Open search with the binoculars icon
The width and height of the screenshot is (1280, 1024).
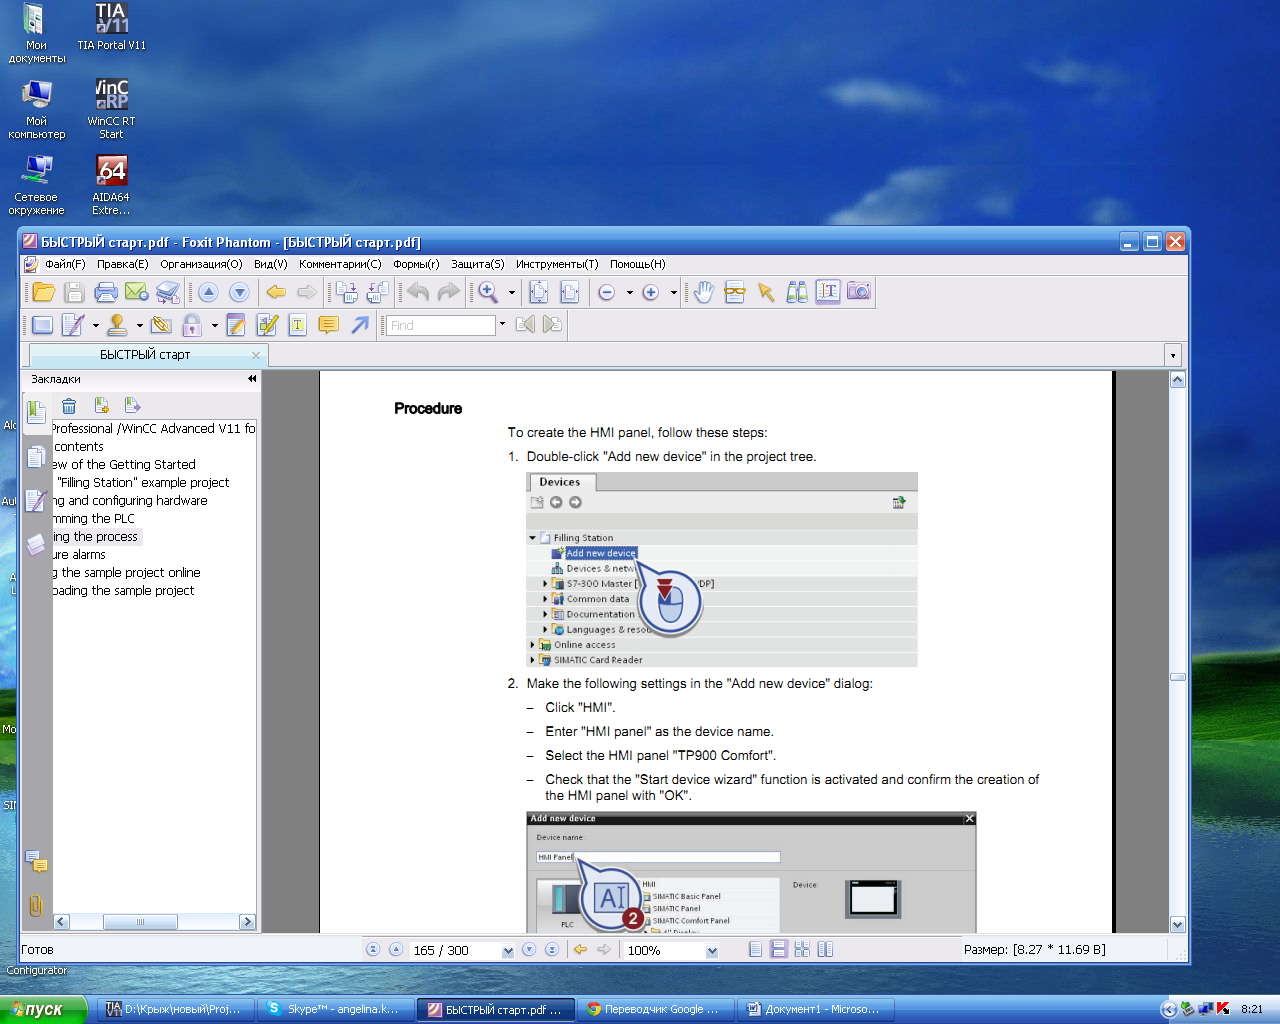tap(797, 292)
